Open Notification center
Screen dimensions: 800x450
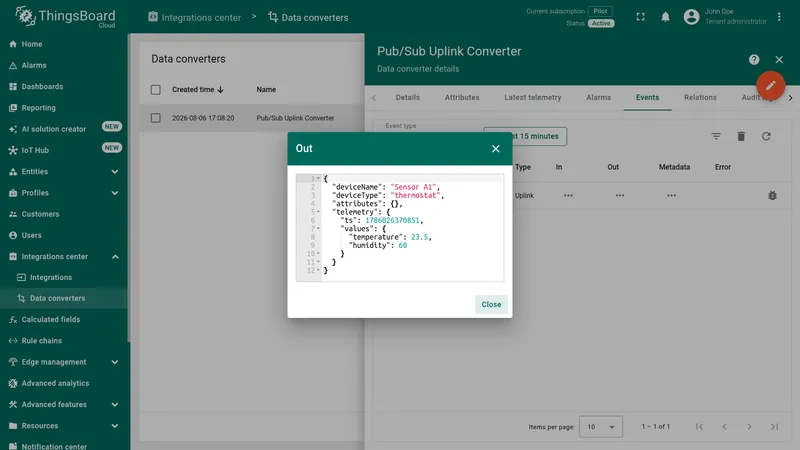(x=54, y=446)
